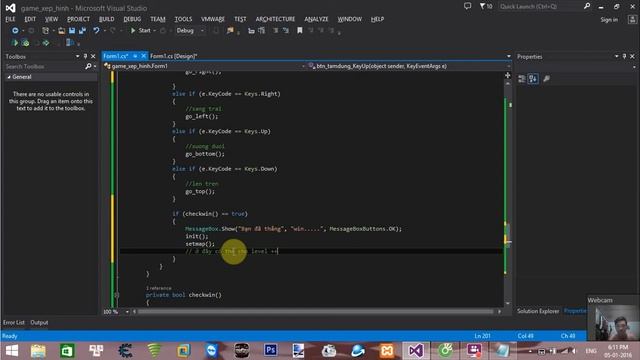Viewport: 640px width, 360px height.
Task: Toggle a bookmark on current line
Action: pyautogui.click(x=300, y=31)
